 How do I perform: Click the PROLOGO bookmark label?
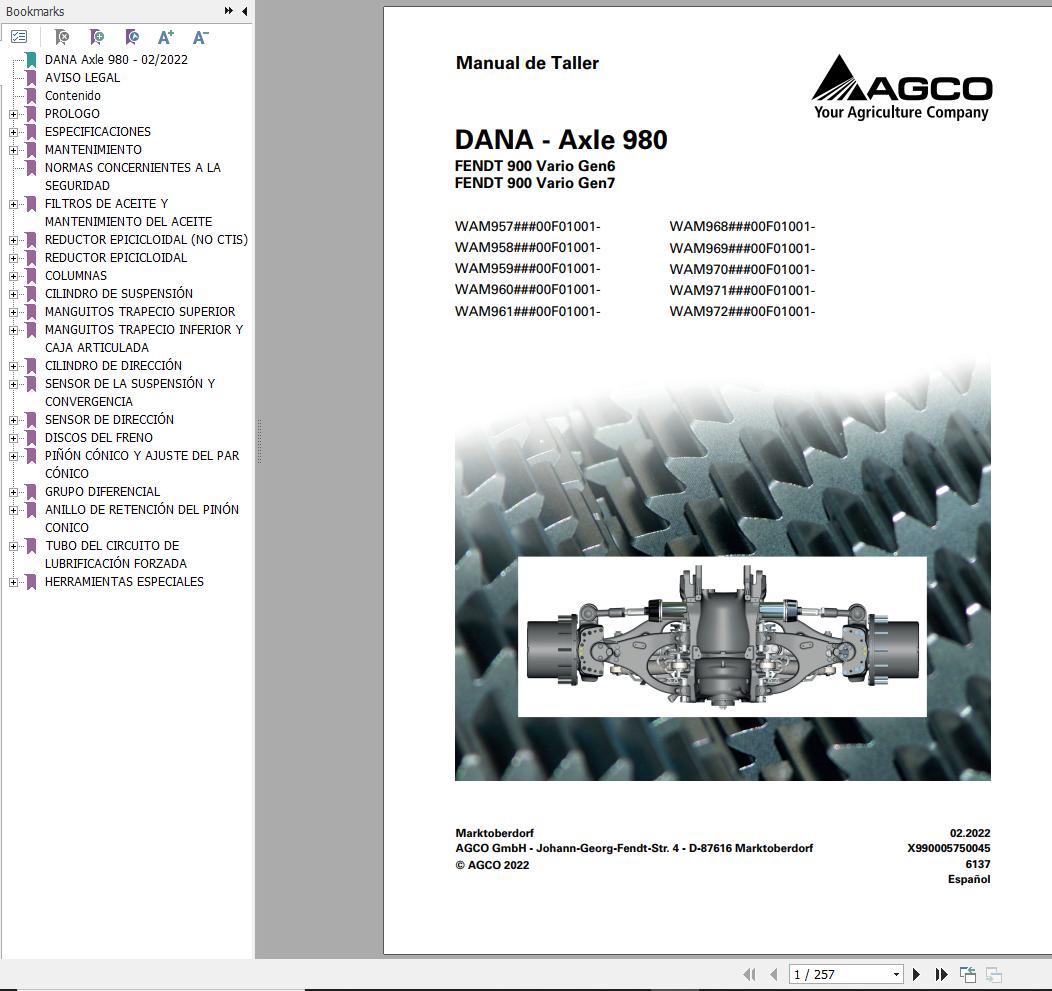pyautogui.click(x=72, y=114)
